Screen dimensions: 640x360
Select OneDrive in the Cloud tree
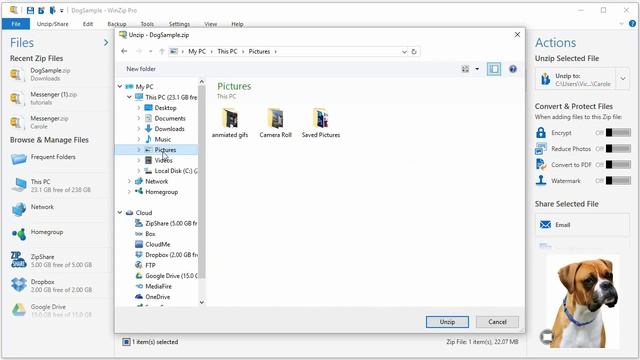click(153, 297)
